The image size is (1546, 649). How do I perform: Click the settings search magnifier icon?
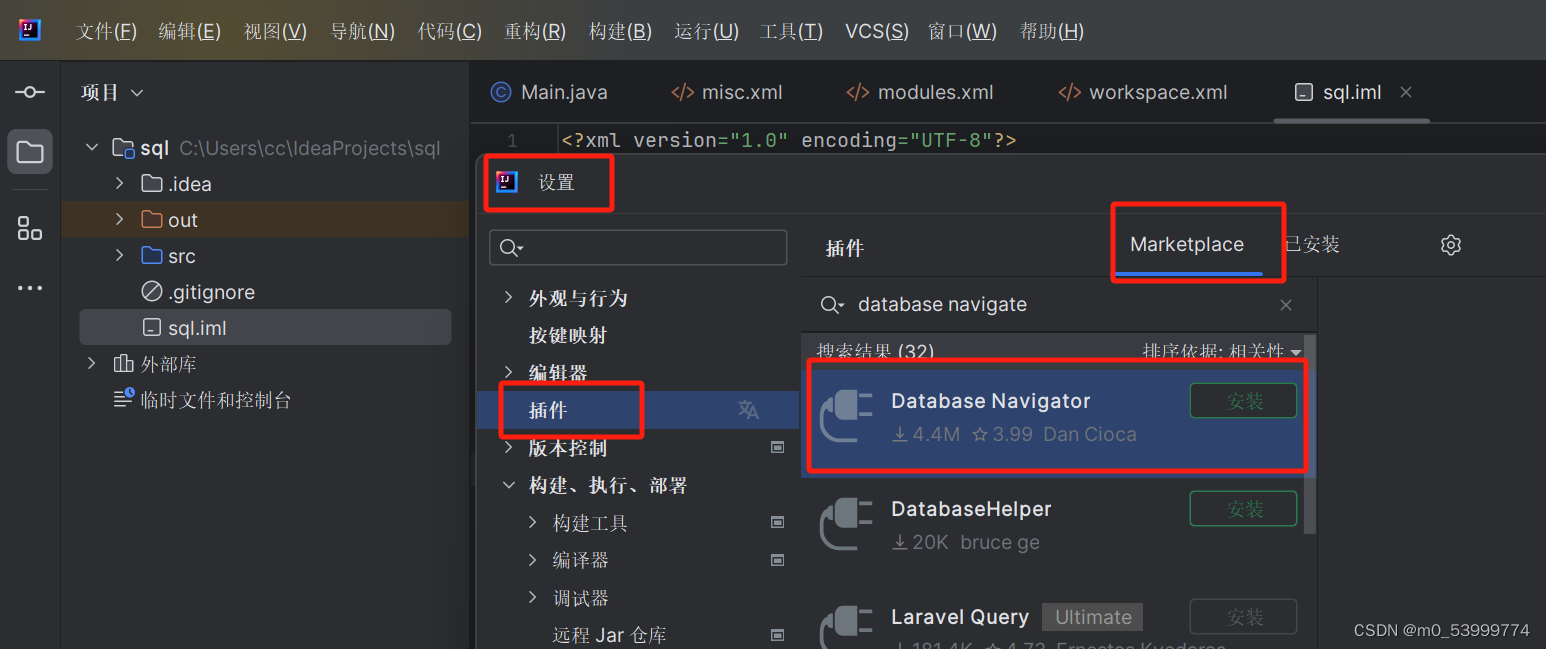coord(511,248)
